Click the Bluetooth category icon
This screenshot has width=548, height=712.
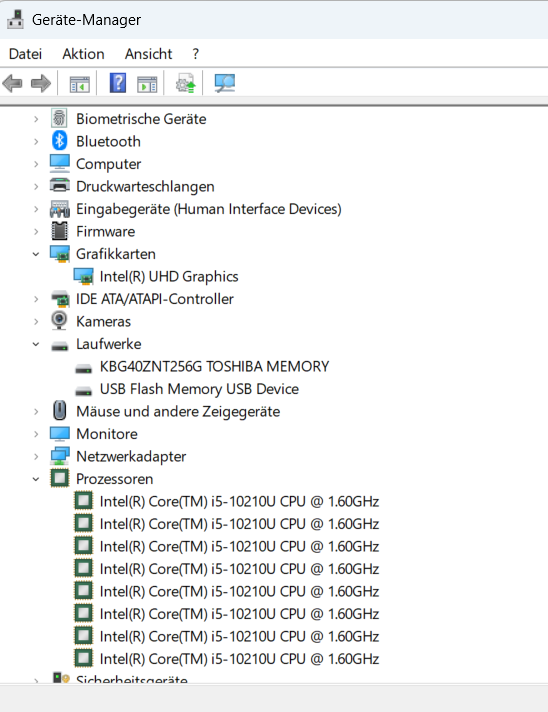tap(59, 141)
